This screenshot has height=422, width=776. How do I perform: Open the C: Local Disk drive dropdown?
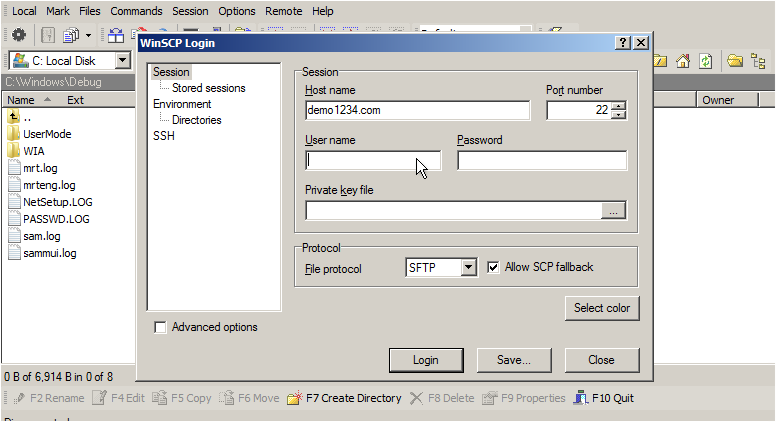coord(122,61)
